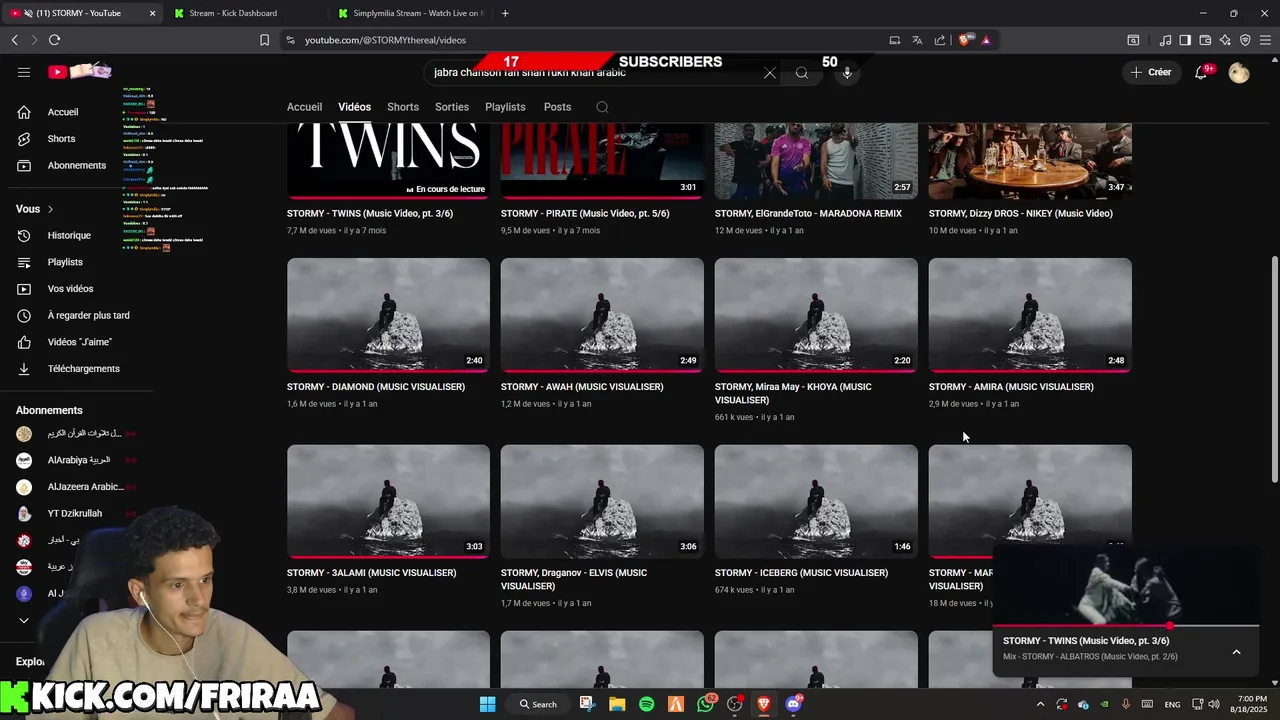Screen dimensions: 1280x720
Task: Open Brave Rewards triangle icon
Action: coord(986,40)
